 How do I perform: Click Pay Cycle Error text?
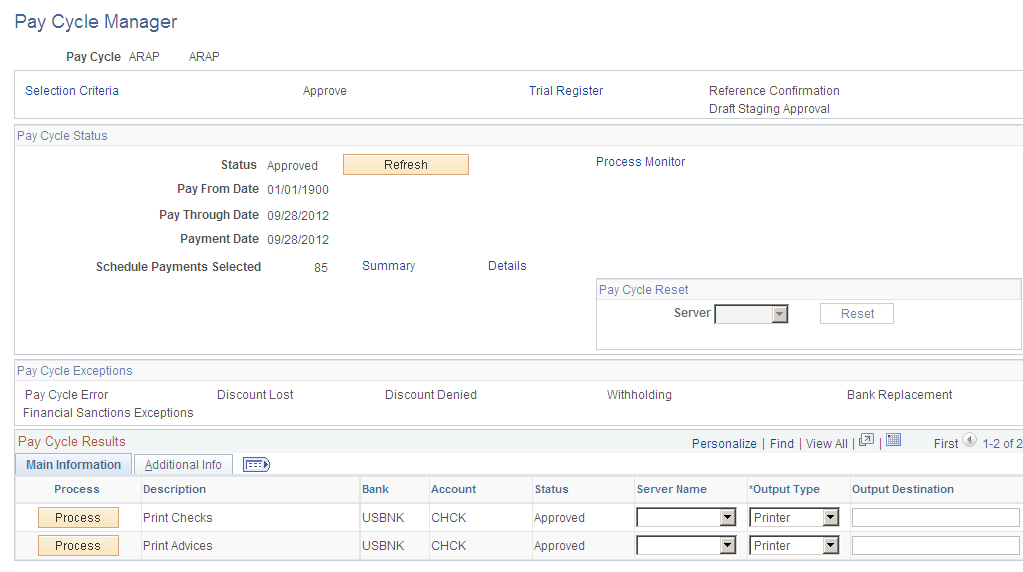[67, 395]
